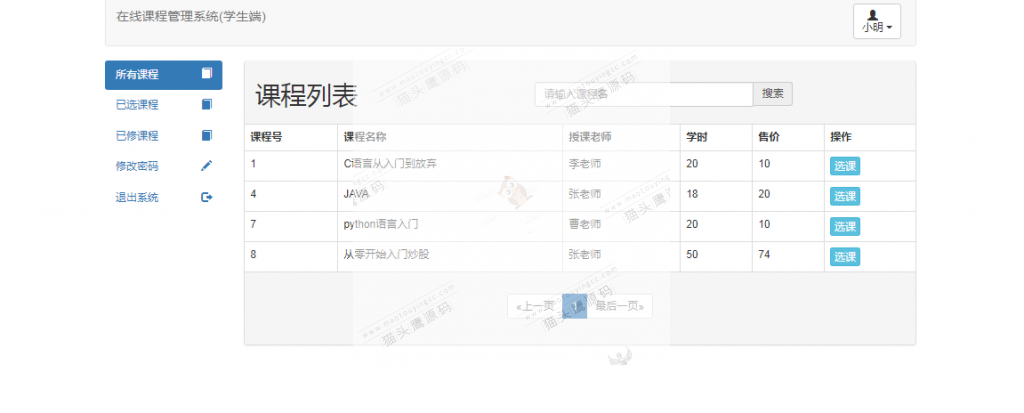Click 选课 for python语言入门

coord(845,227)
